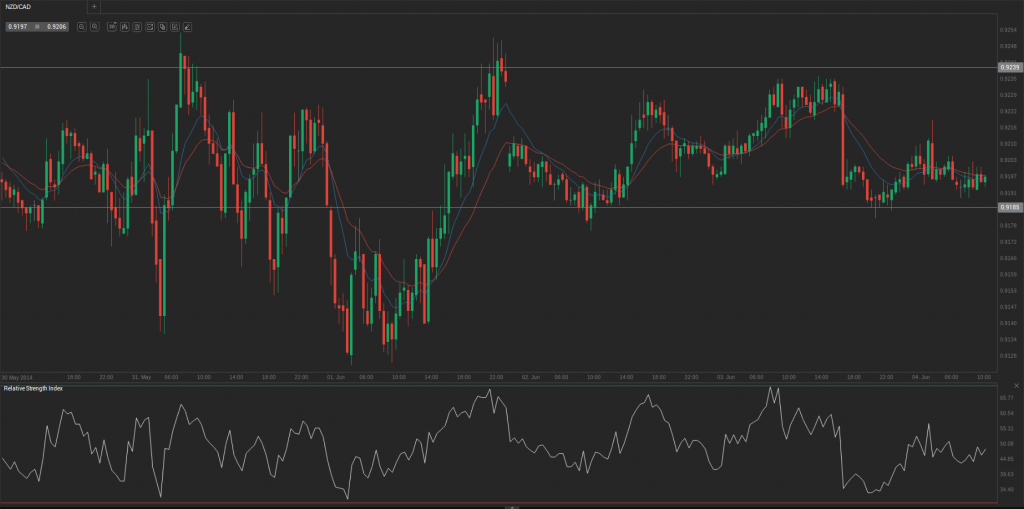Click the handle at bottom of window
Screen dimensions: 1024x509
[511, 506]
